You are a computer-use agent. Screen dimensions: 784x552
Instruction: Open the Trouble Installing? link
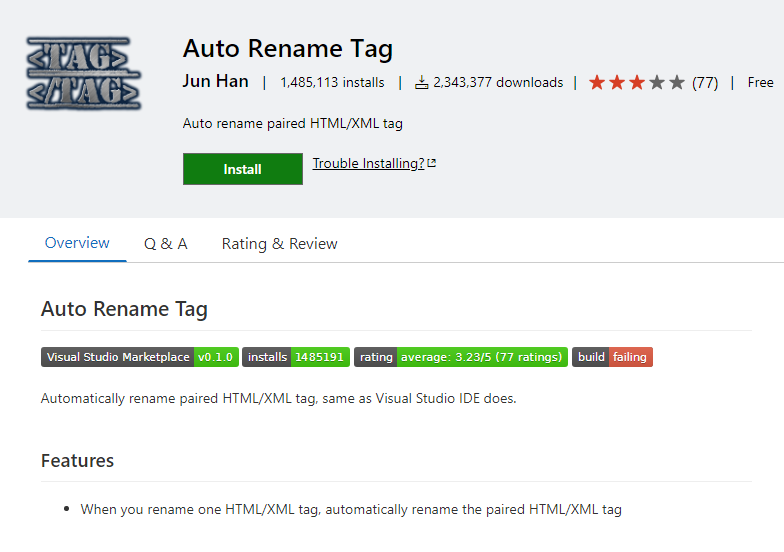(368, 164)
